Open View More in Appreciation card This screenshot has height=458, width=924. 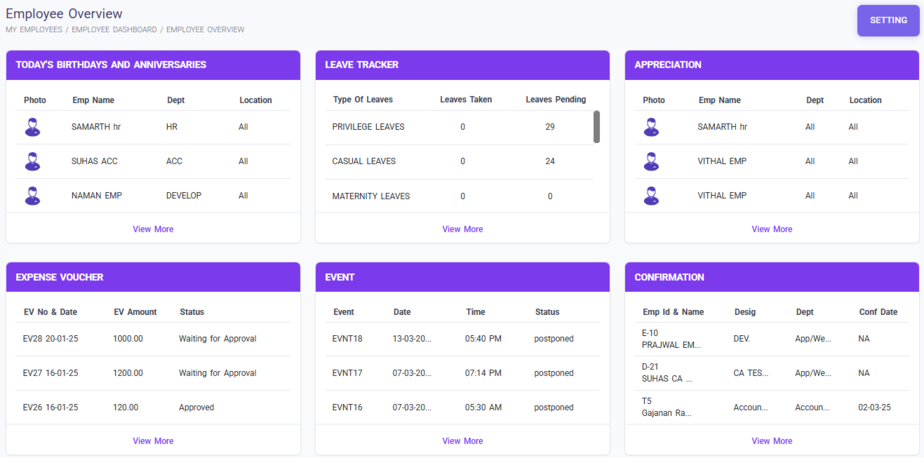coord(771,229)
